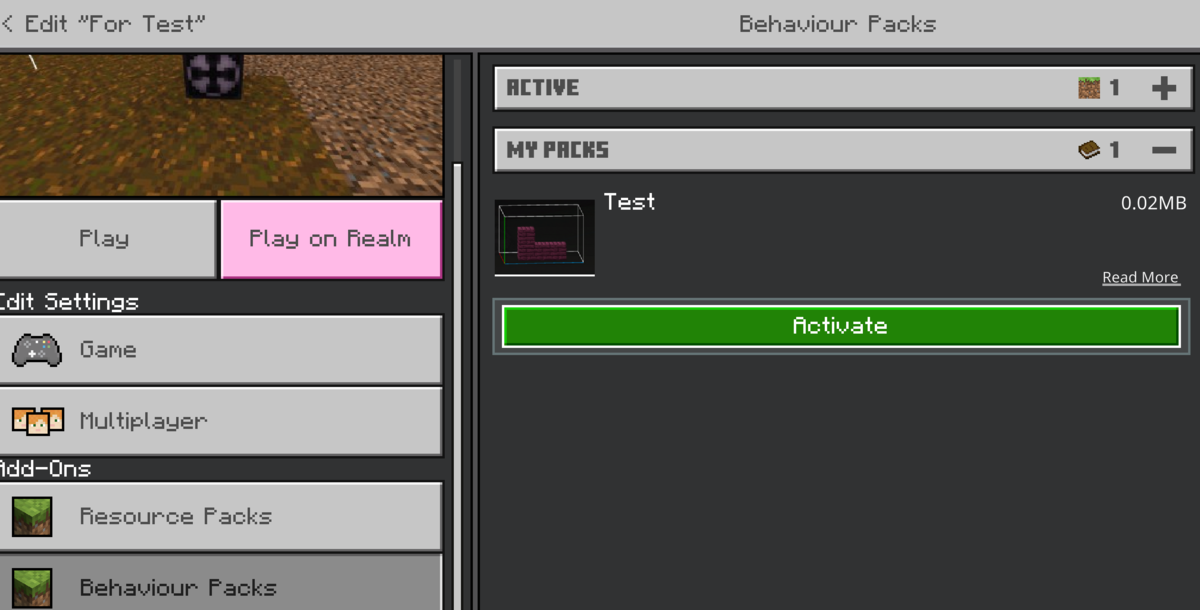Click the 0.02MB pack size text
The height and width of the screenshot is (610, 1200).
pyautogui.click(x=1153, y=203)
